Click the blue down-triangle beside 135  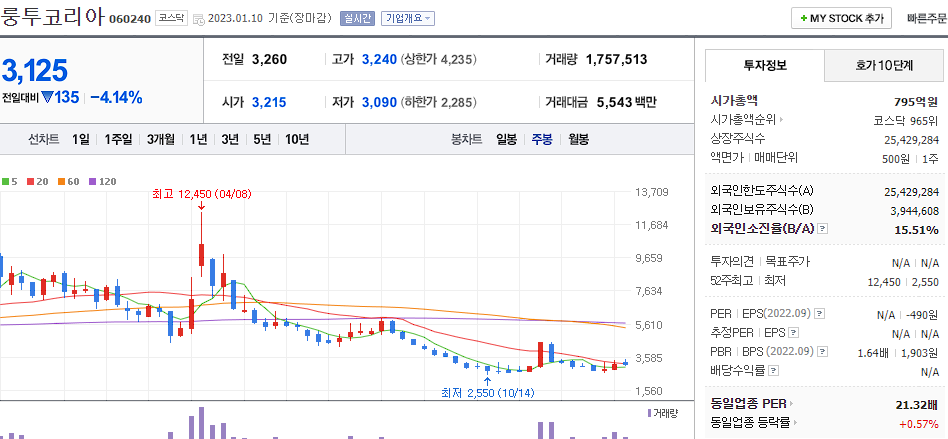click(47, 97)
